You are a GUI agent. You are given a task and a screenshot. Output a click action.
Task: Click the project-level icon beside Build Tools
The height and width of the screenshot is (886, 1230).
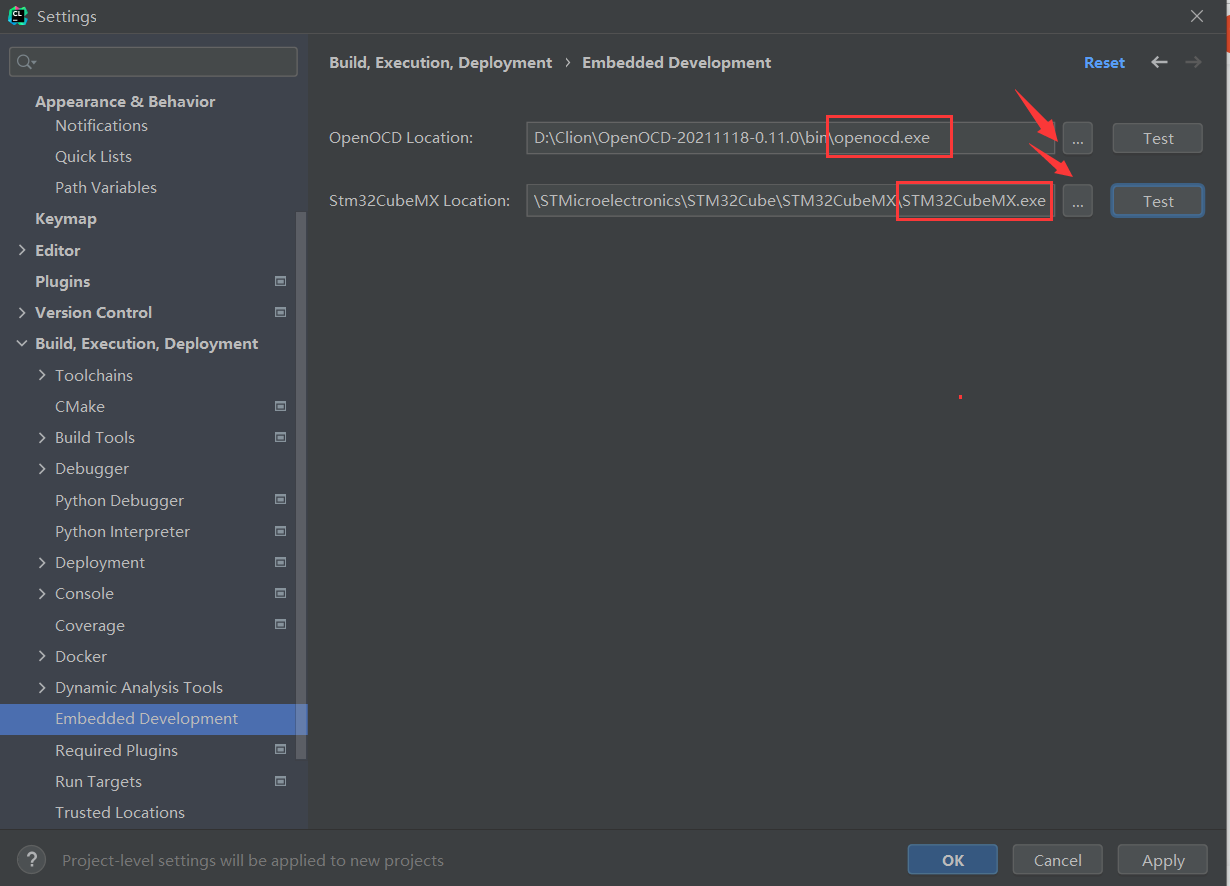281,438
